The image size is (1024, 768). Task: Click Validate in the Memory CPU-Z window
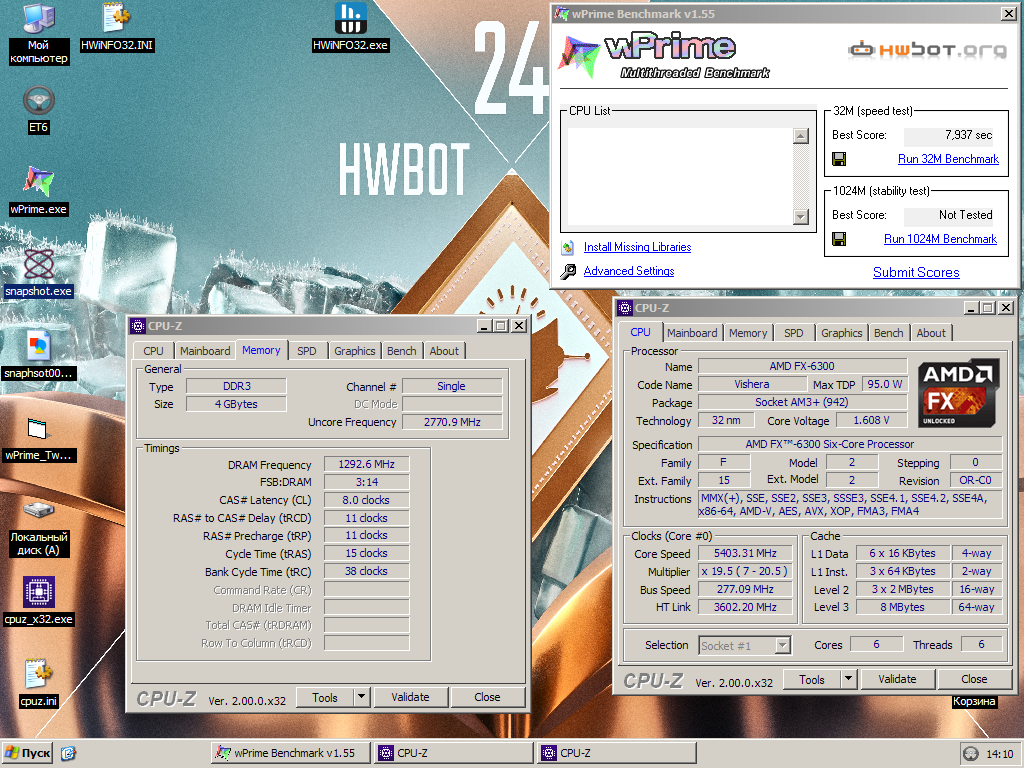coord(410,697)
